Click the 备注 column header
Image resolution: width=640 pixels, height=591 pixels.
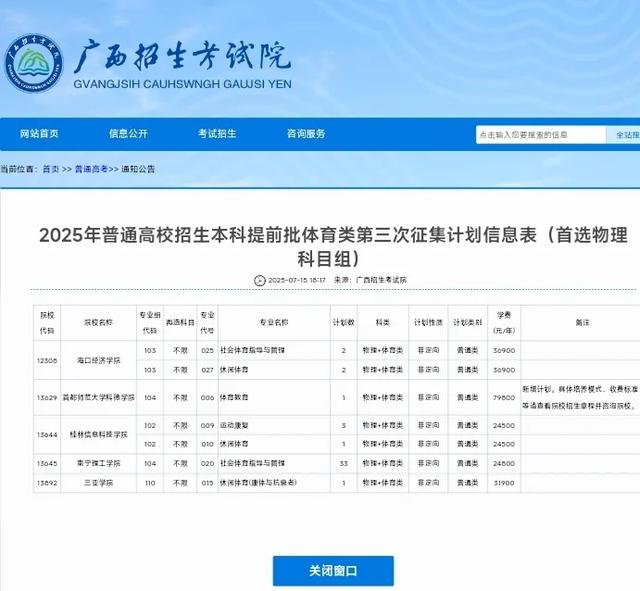[x=582, y=322]
